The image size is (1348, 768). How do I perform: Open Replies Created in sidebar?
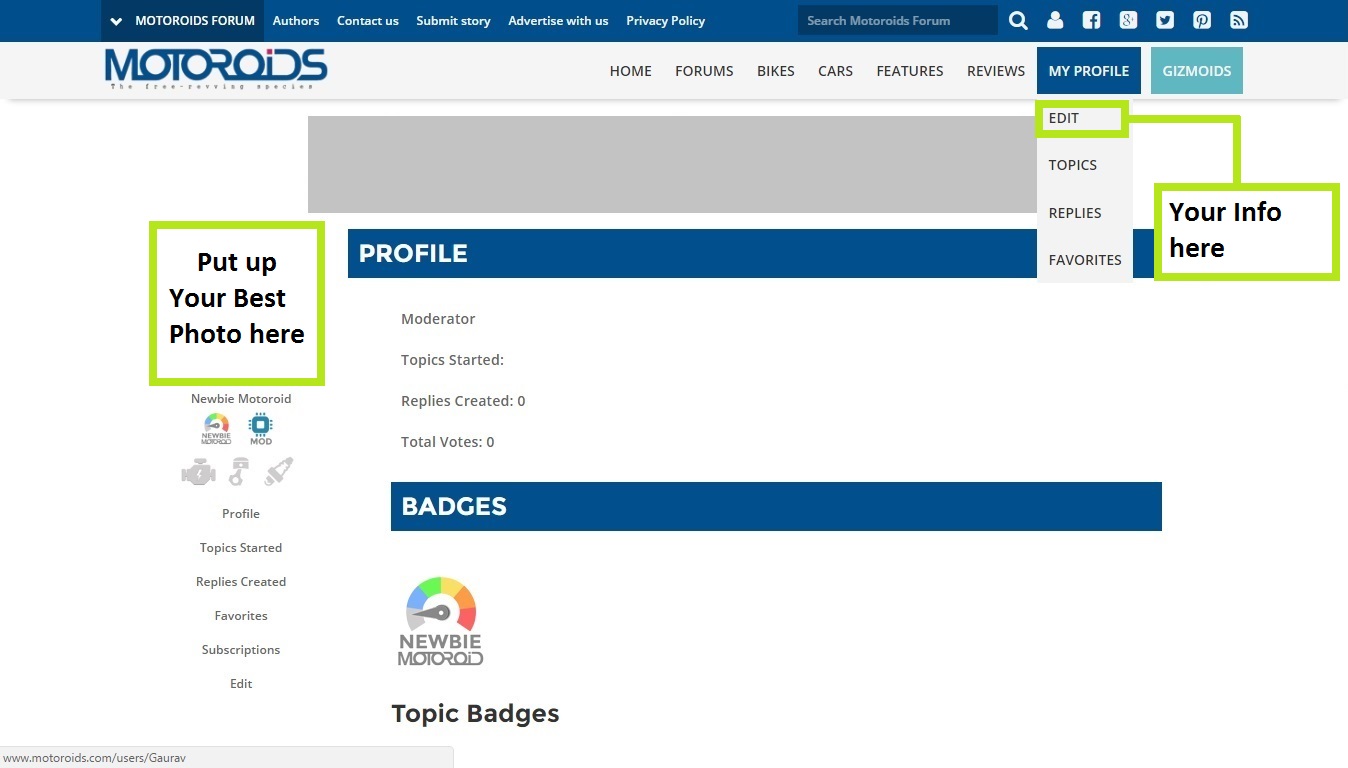(x=241, y=582)
